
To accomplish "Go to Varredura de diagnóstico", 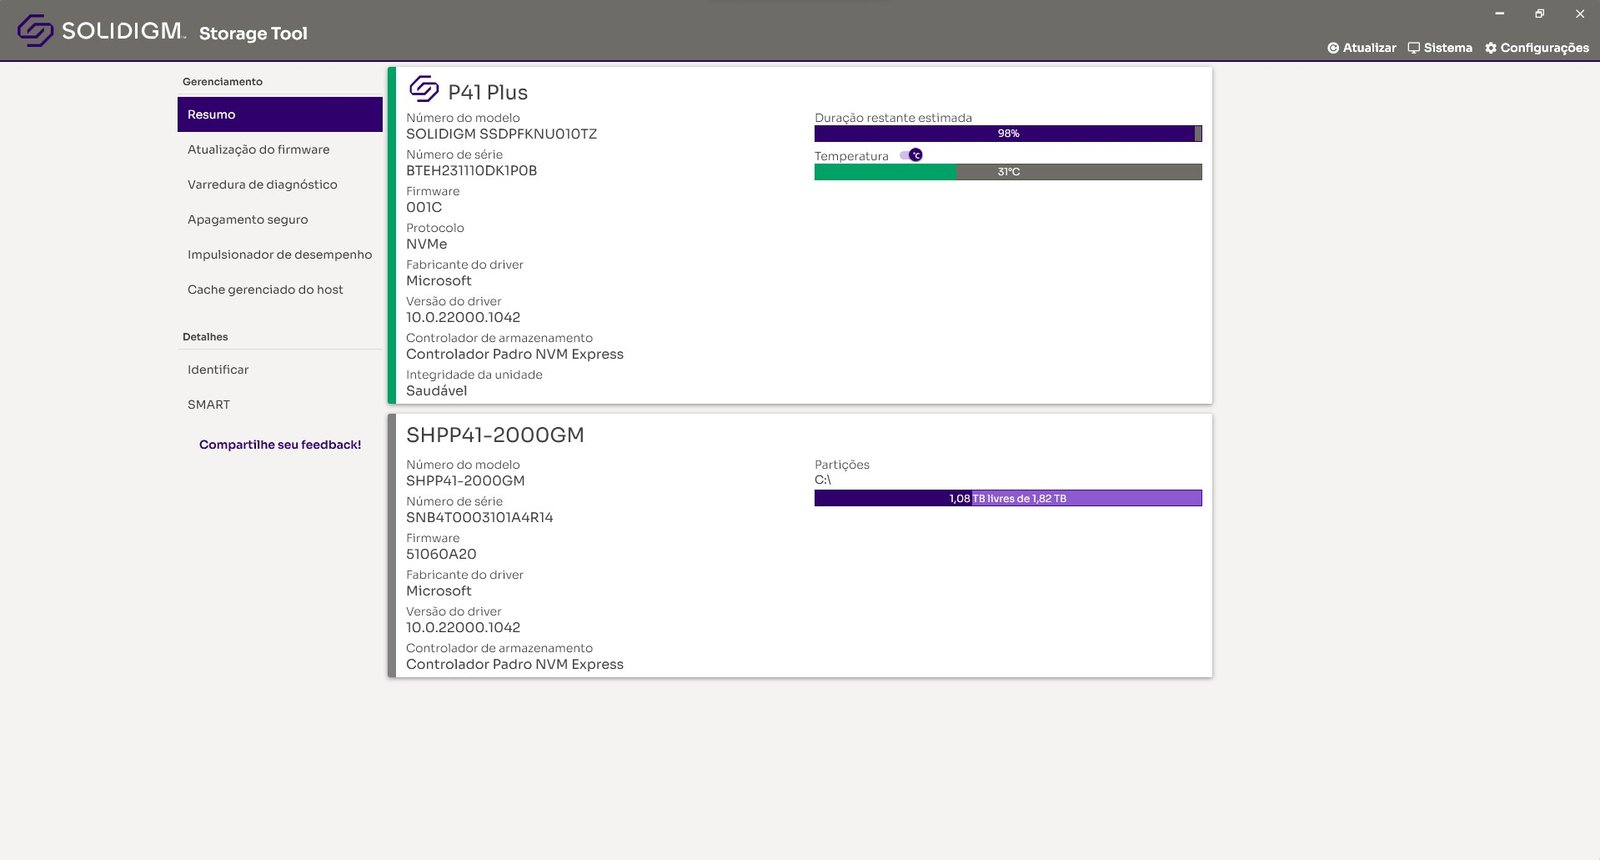I will coord(262,185).
